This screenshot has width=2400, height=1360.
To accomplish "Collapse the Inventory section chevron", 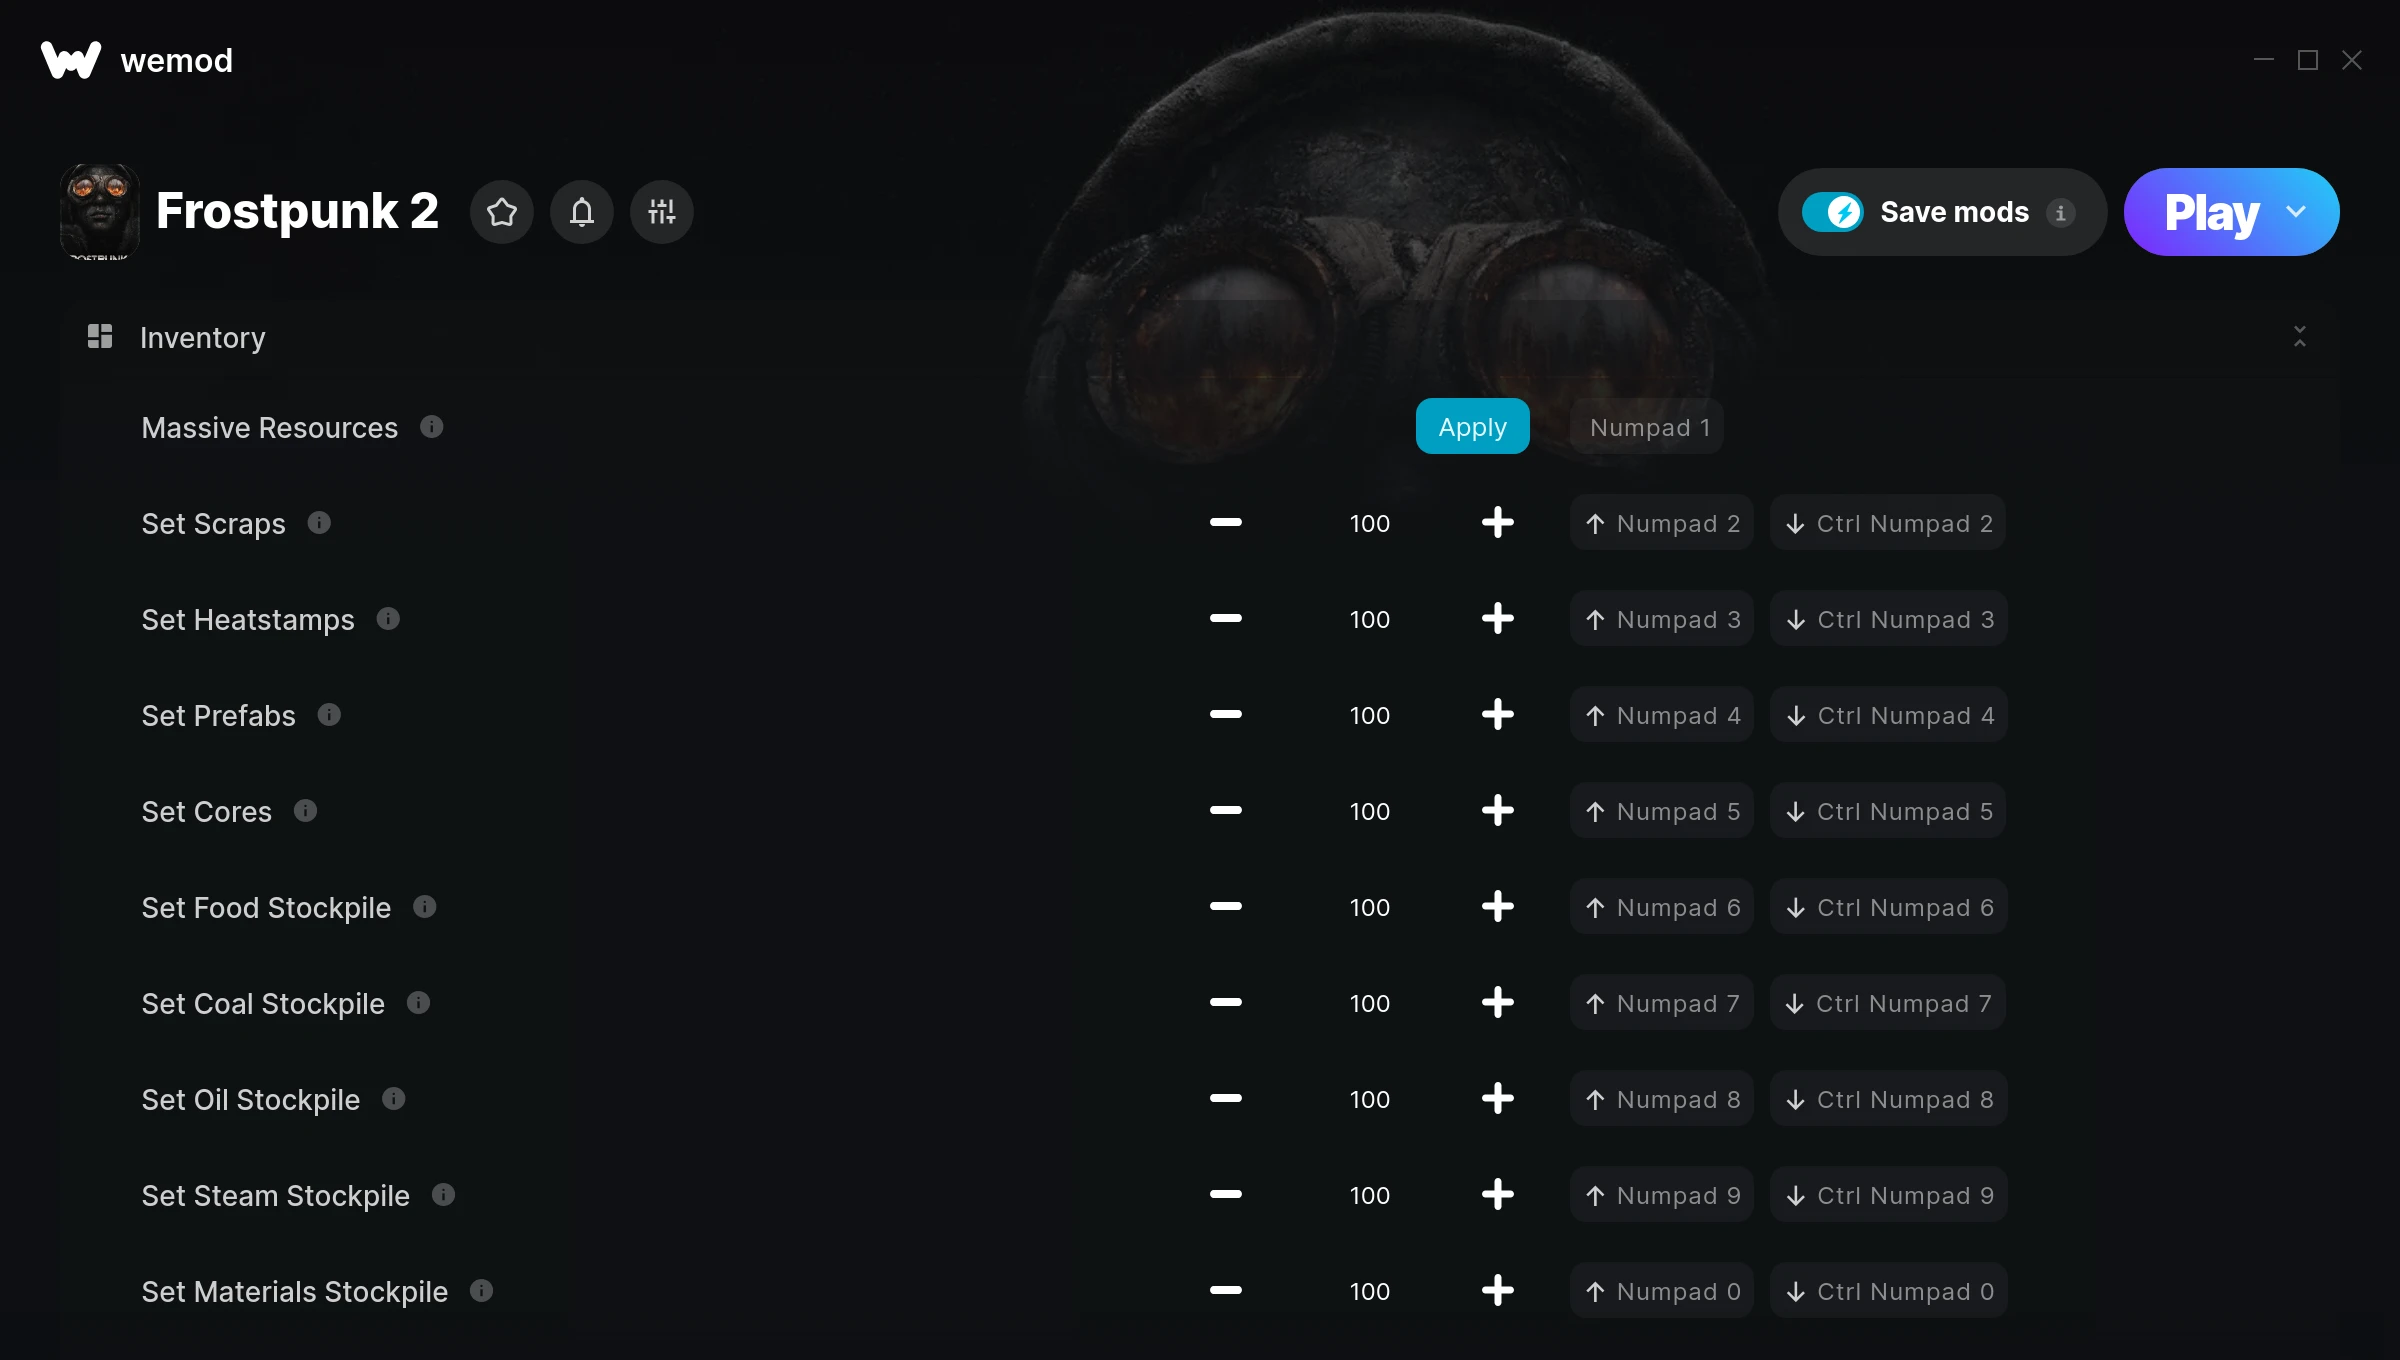I will tap(2299, 337).
